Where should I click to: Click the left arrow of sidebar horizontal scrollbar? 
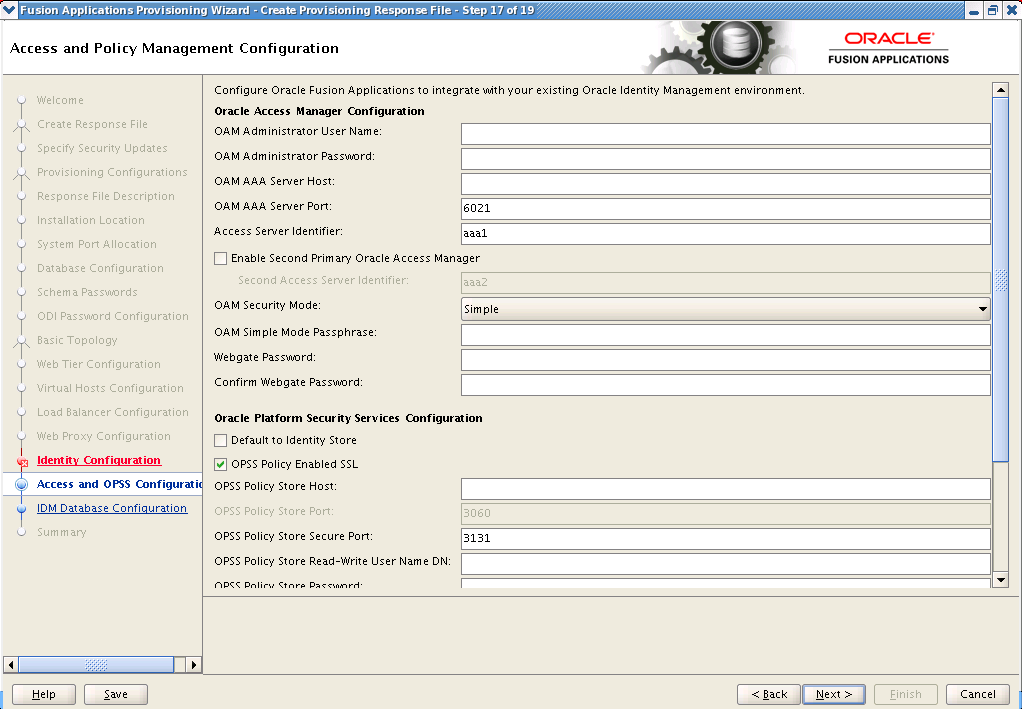10,665
